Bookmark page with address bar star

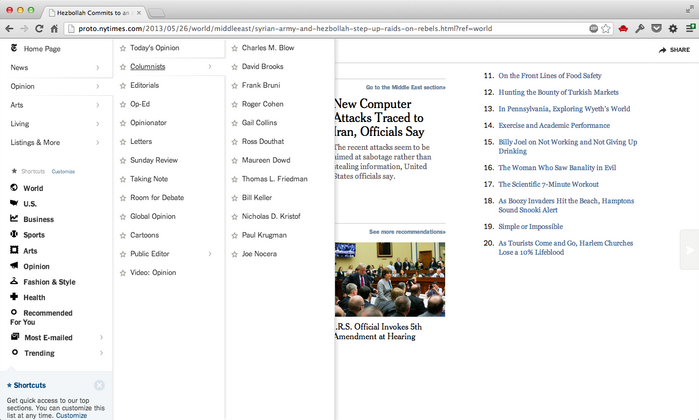click(606, 29)
